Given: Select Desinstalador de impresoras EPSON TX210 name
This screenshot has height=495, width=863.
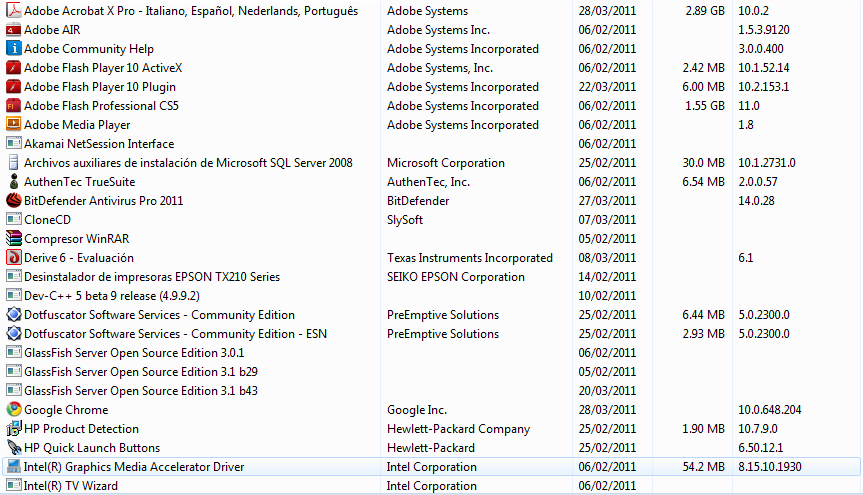Looking at the screenshot, I should click(152, 277).
